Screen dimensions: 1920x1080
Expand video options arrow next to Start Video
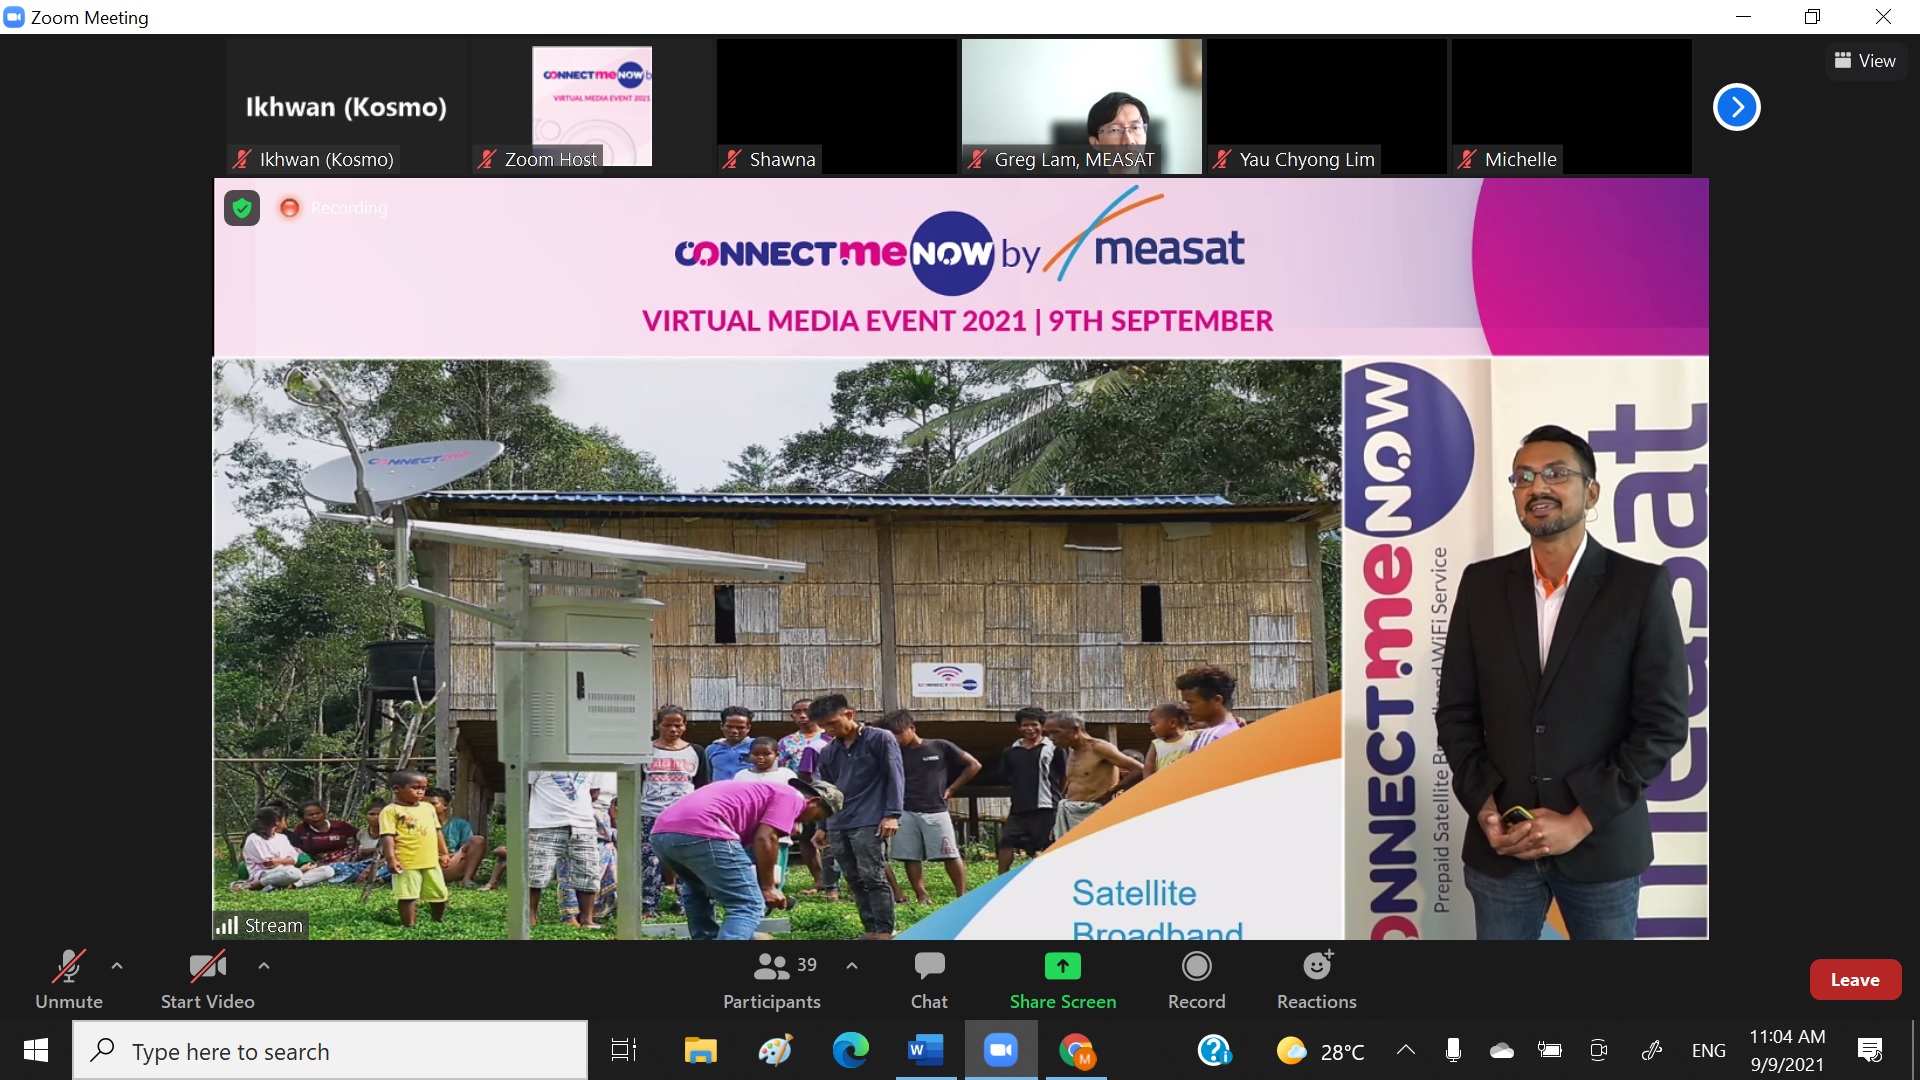click(264, 966)
